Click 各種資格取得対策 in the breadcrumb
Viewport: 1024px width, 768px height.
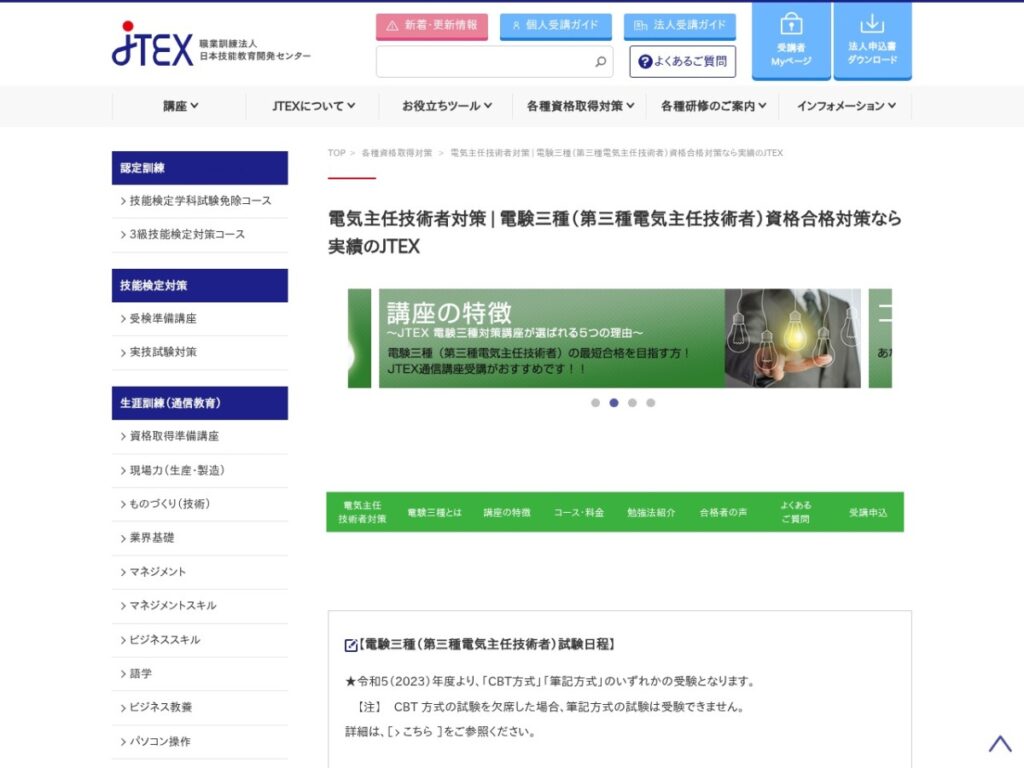[x=396, y=153]
